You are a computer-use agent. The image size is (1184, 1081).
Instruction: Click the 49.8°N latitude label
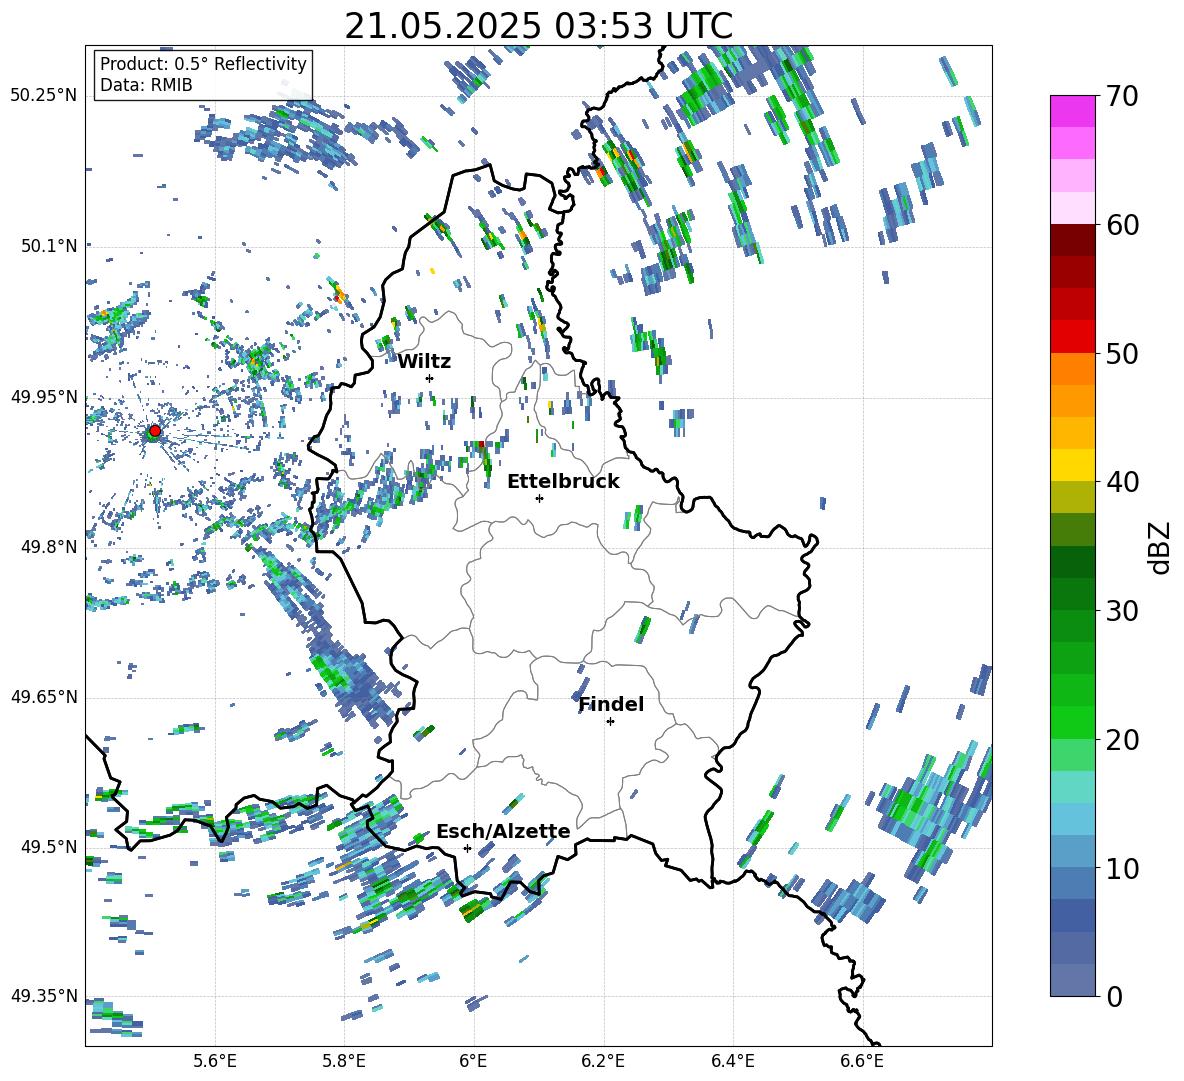[x=50, y=547]
